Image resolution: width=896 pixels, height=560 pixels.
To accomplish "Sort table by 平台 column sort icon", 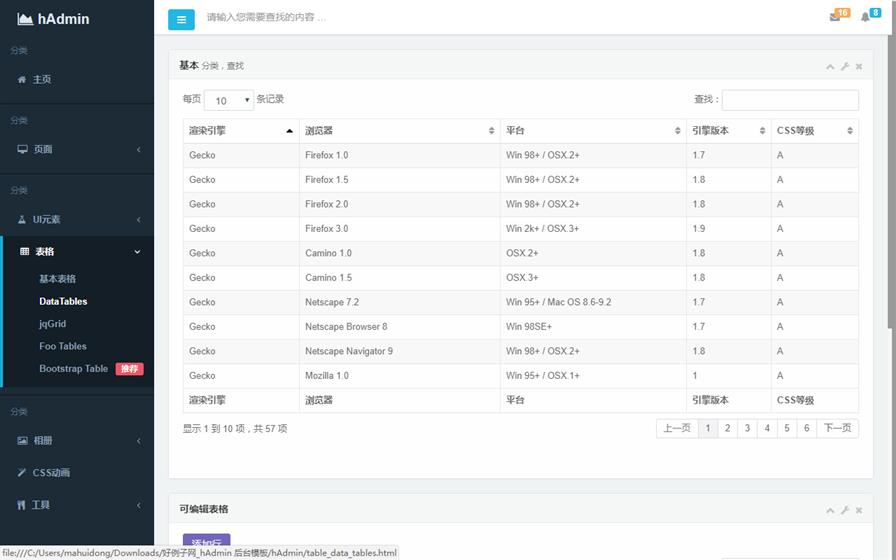I will [x=678, y=131].
